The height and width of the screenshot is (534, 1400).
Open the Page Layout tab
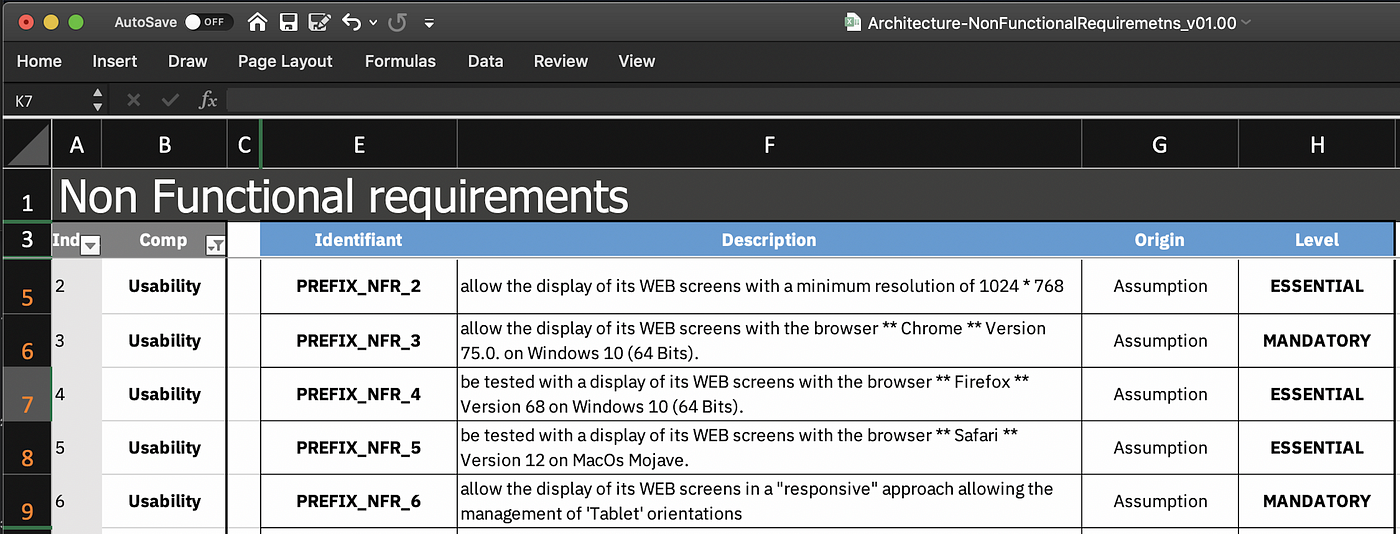[285, 61]
